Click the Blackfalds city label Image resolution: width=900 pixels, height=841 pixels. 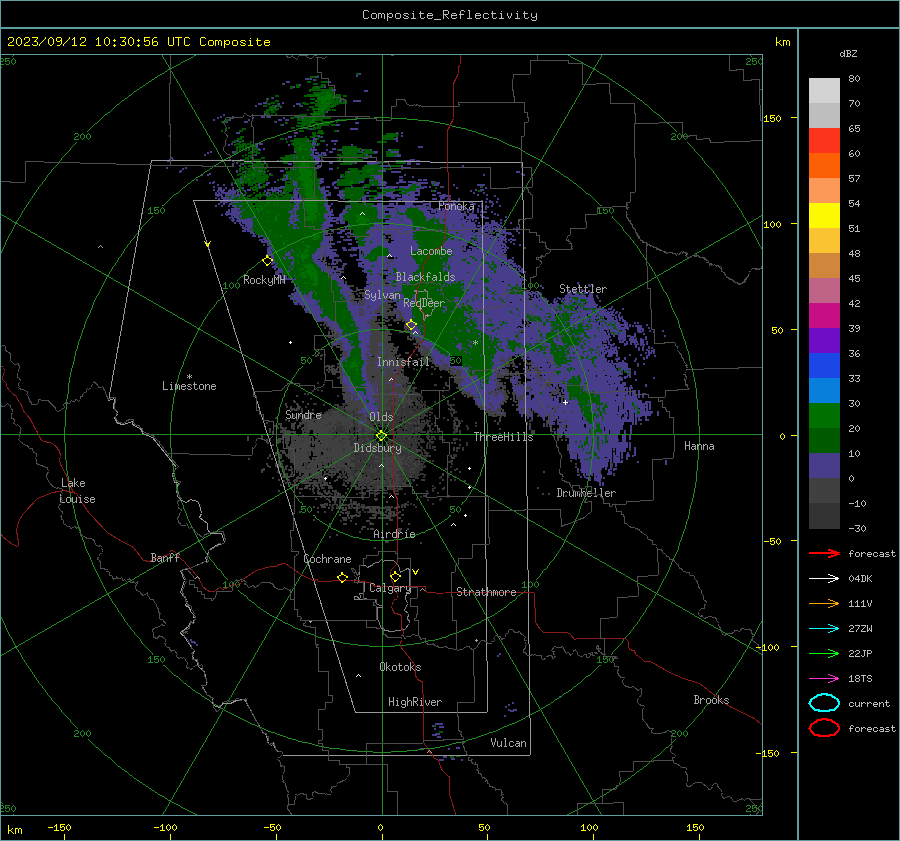[x=425, y=277]
